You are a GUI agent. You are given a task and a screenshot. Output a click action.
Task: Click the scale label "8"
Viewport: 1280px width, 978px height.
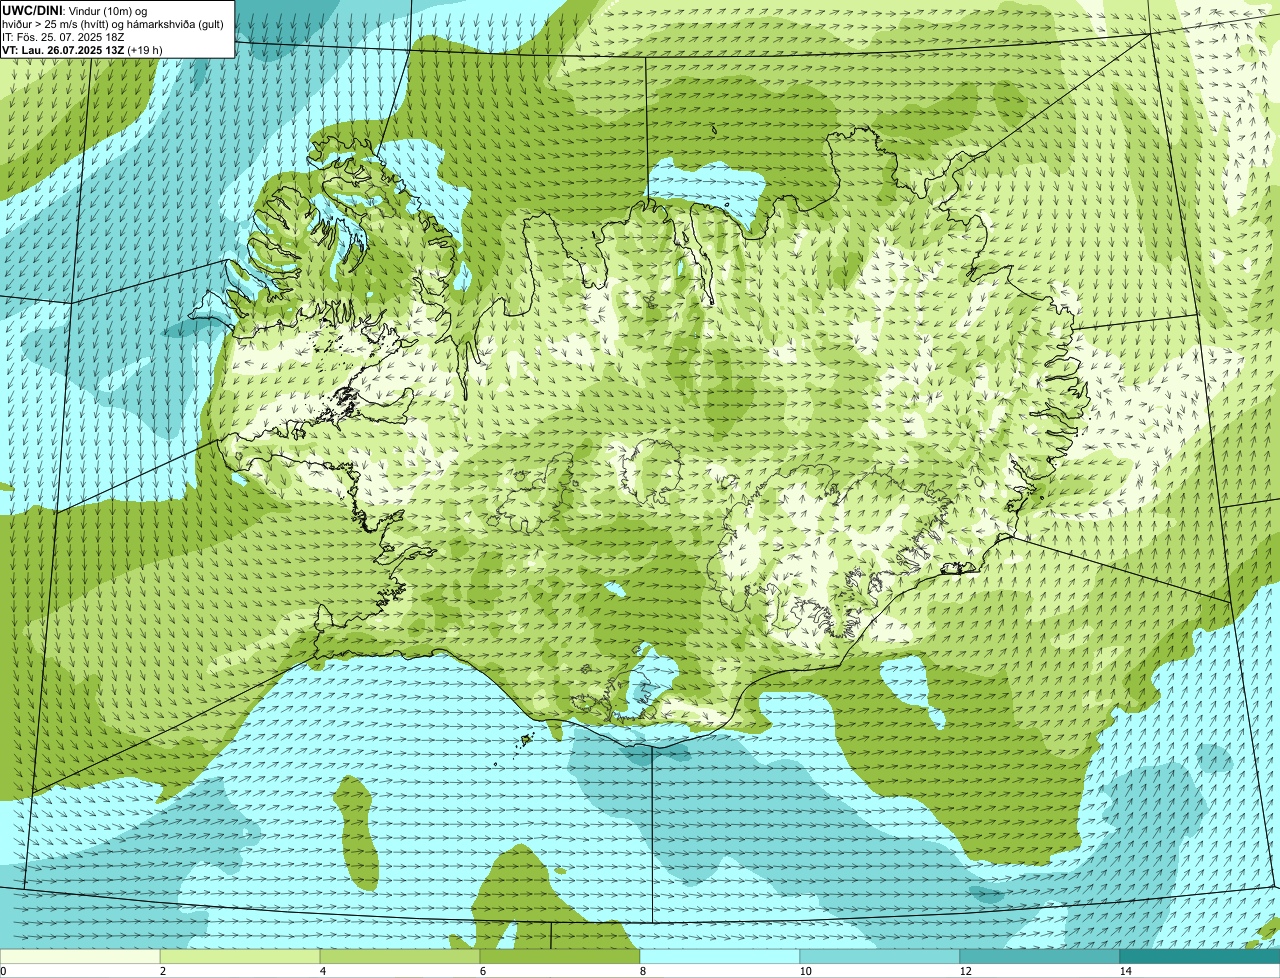point(642,971)
